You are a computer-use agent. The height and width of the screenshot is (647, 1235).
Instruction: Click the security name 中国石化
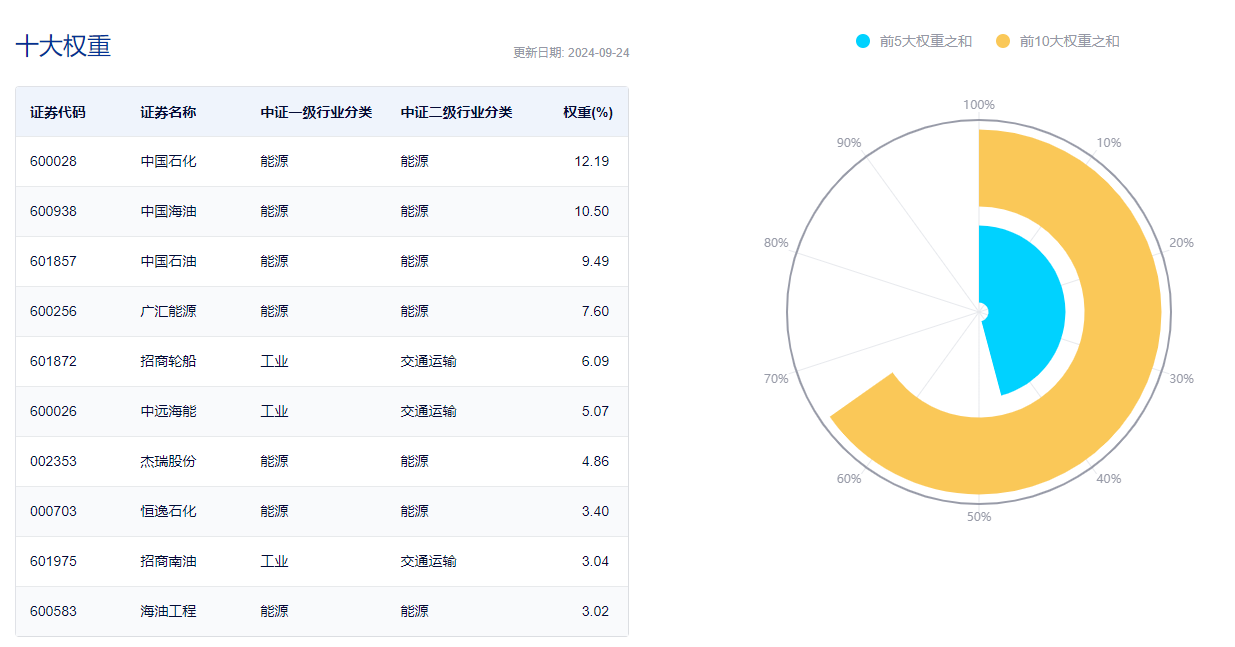168,161
